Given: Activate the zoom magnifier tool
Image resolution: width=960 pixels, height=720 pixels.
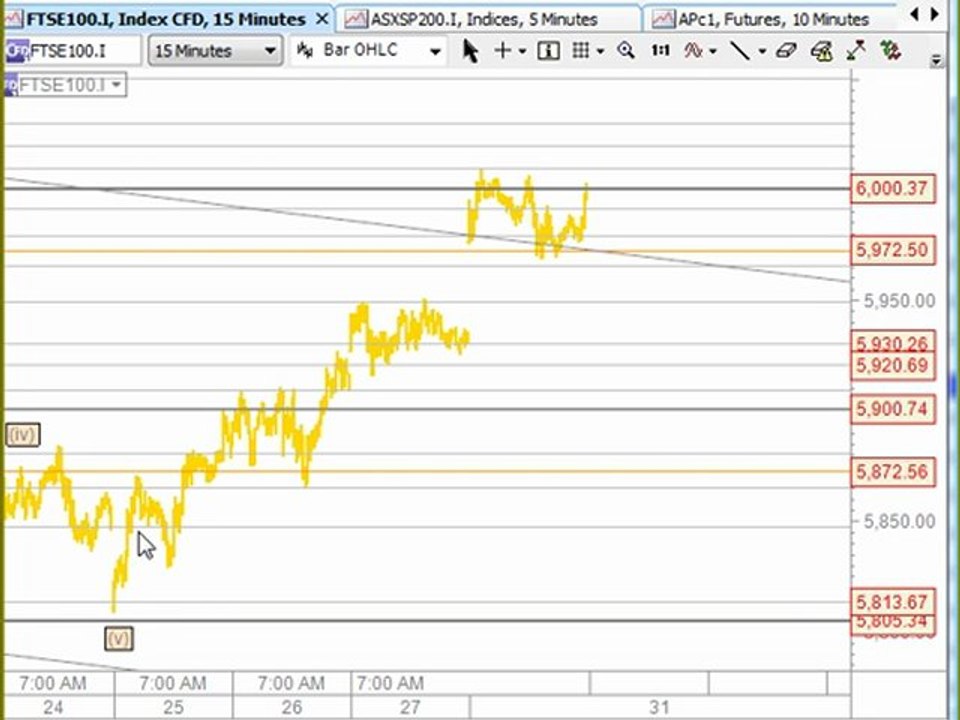Looking at the screenshot, I should click(x=626, y=51).
